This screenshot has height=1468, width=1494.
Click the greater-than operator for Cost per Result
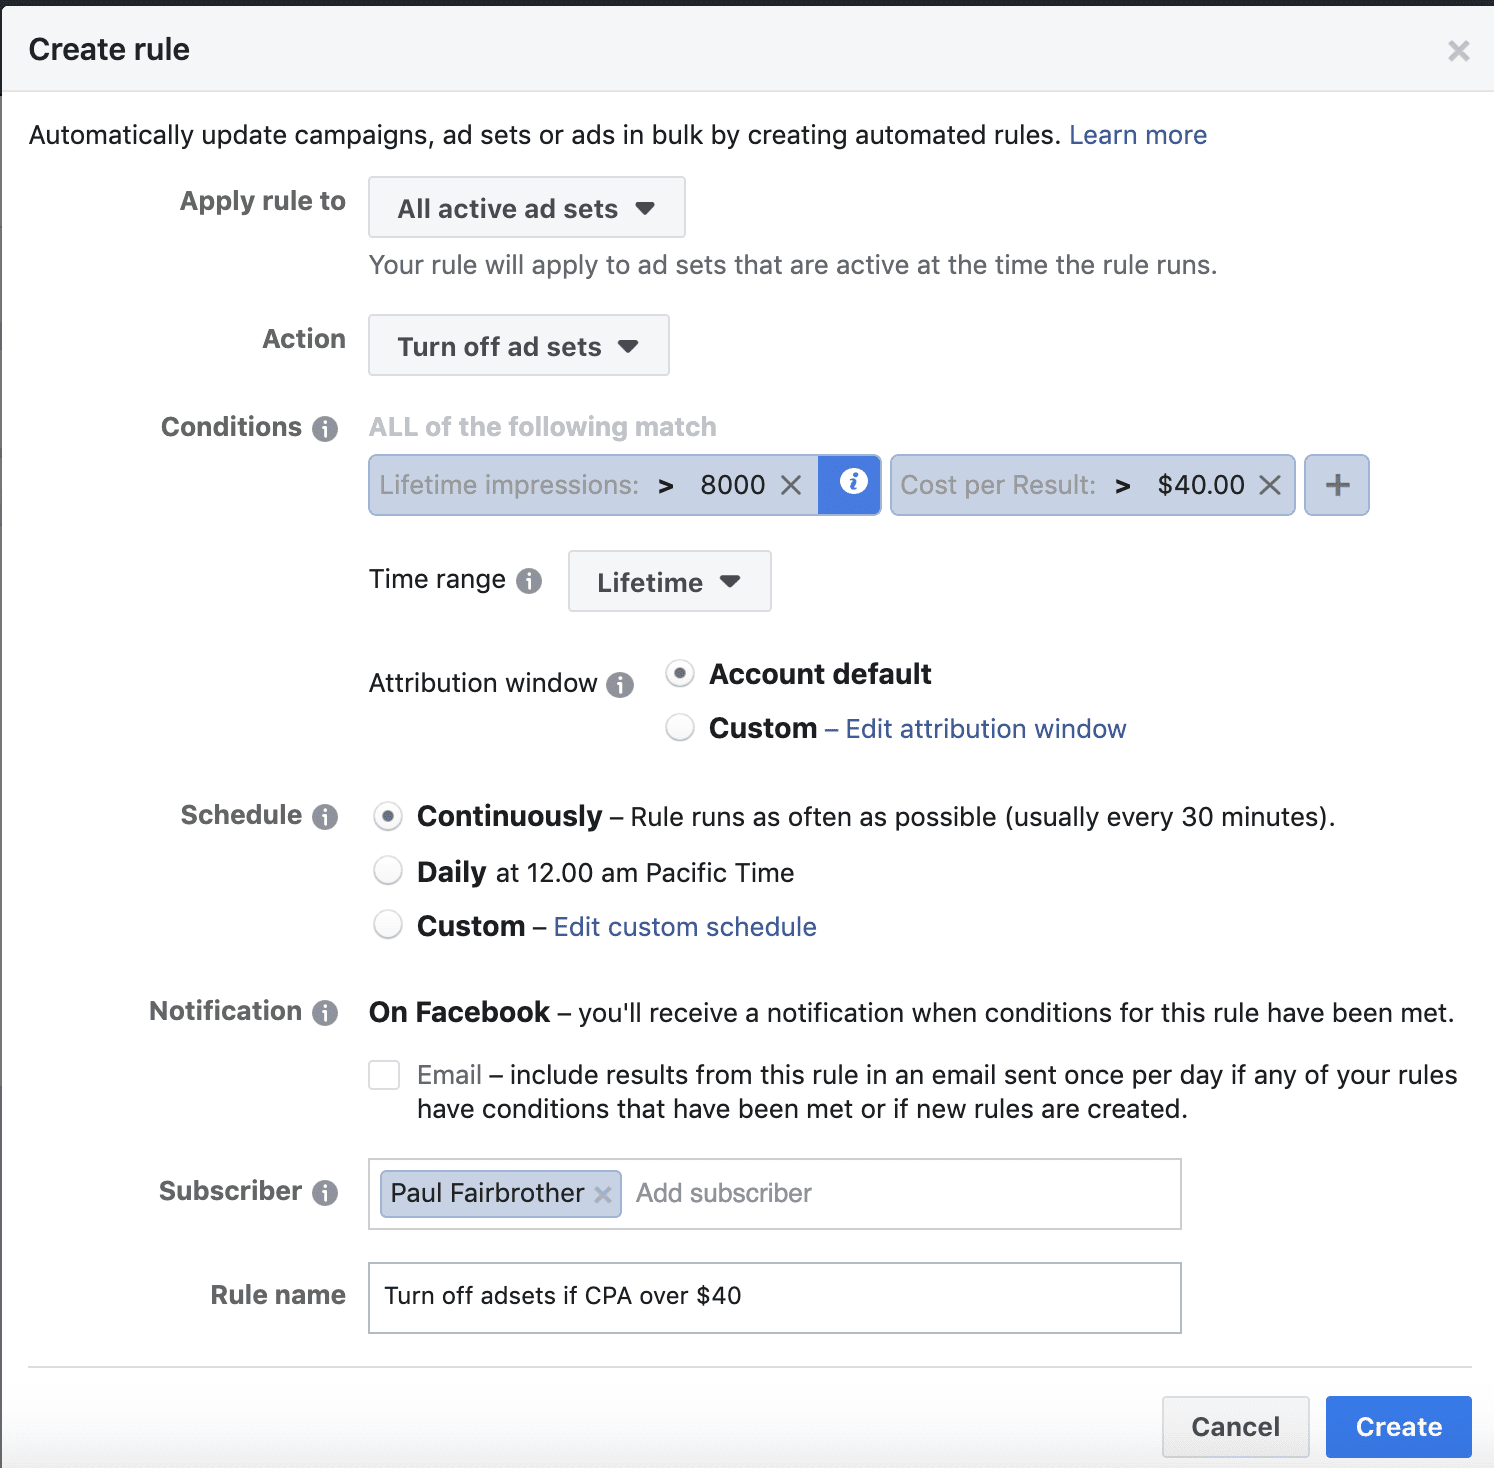tap(1123, 486)
